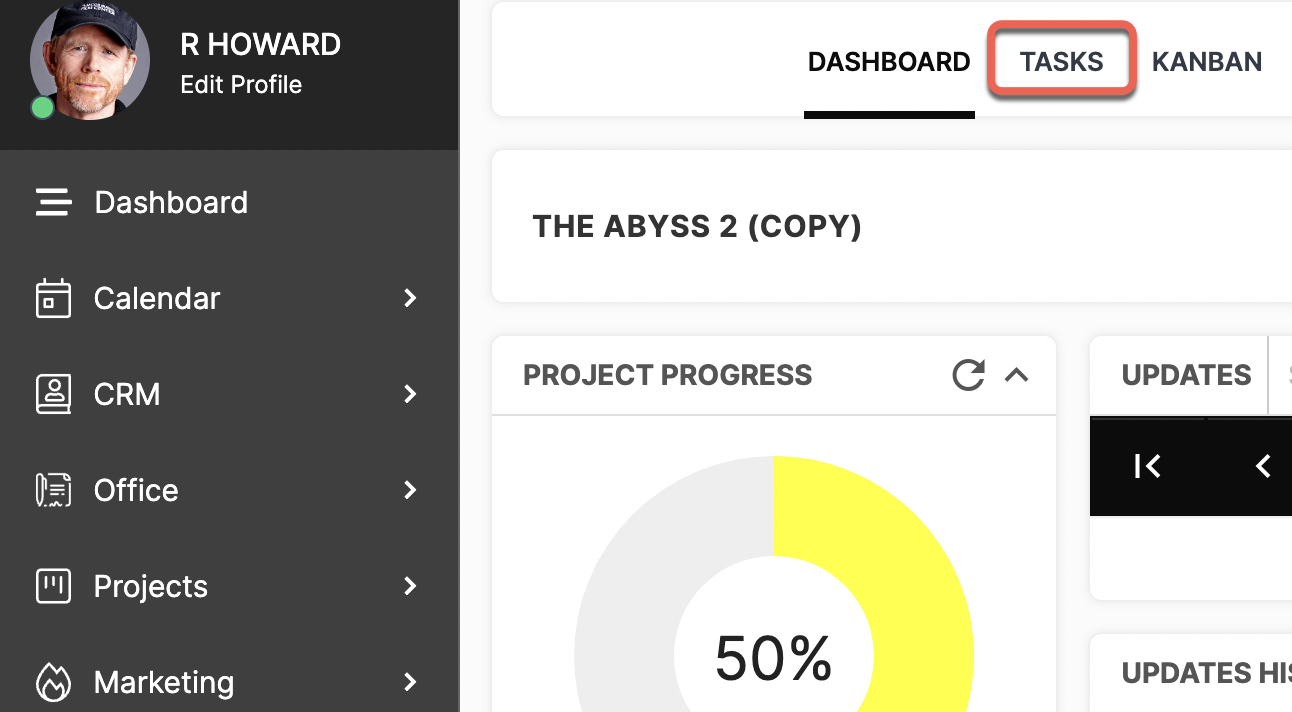Click the CRM contact book icon
The image size is (1292, 712).
click(54, 394)
